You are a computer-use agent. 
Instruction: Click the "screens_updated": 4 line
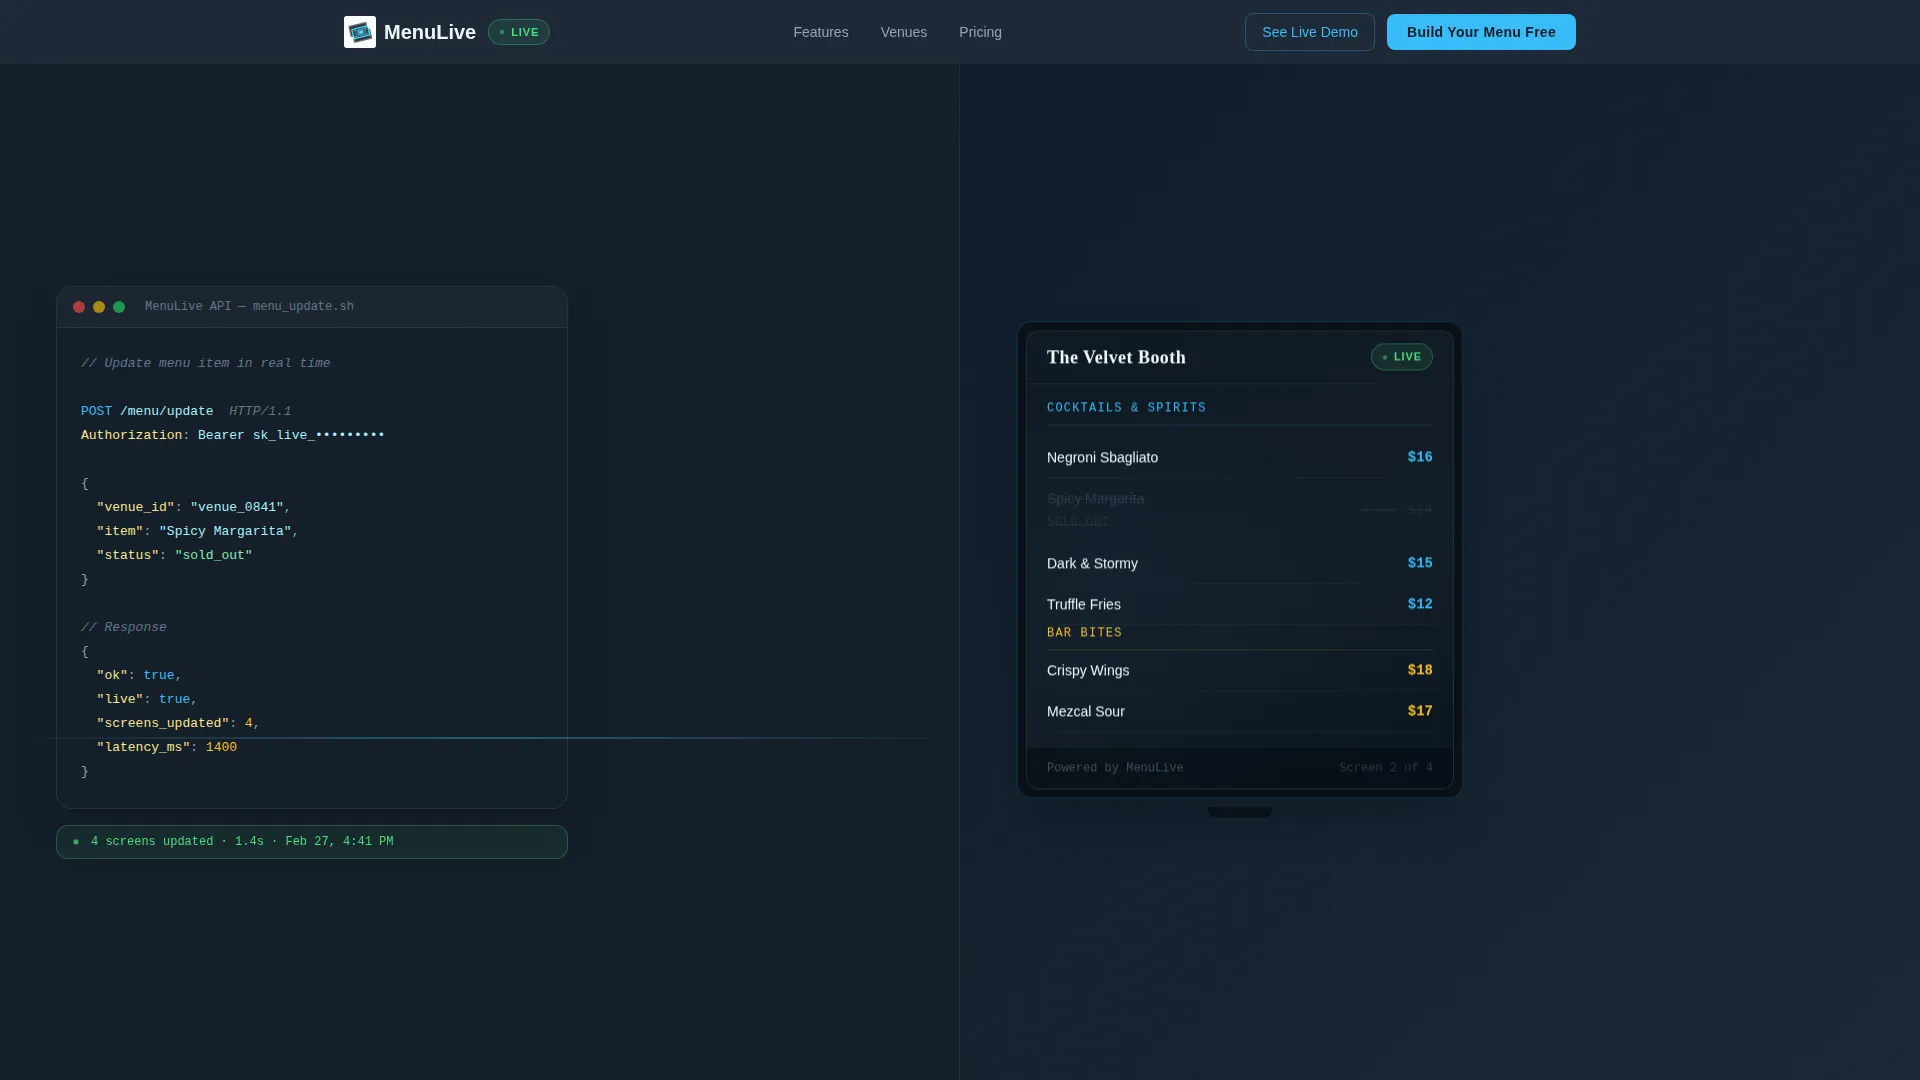[x=178, y=723]
